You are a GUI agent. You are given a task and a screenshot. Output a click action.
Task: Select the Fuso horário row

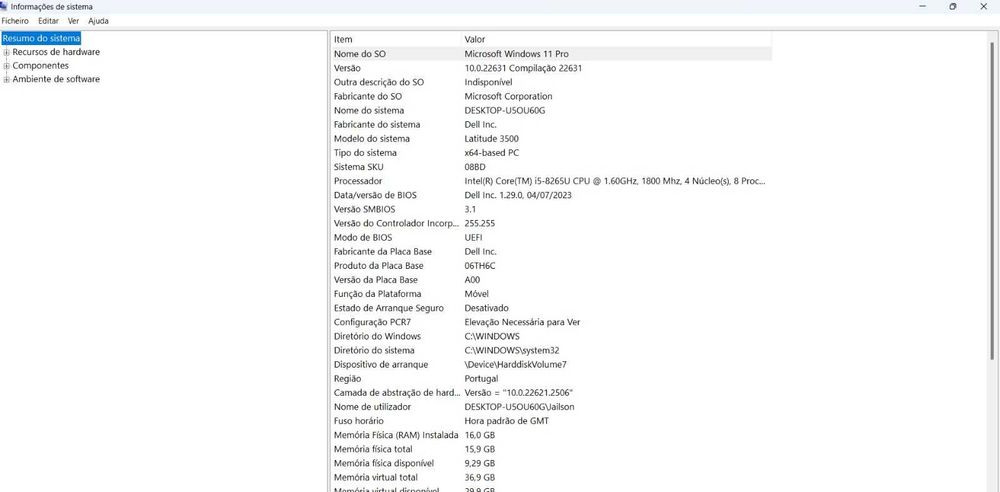tap(551, 421)
